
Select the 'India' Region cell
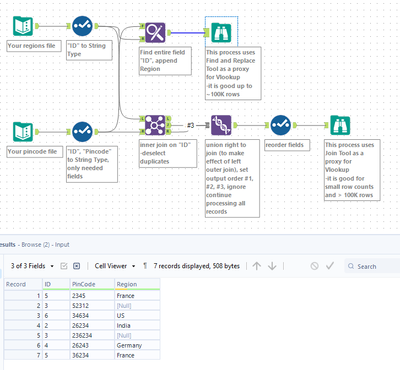[137, 326]
